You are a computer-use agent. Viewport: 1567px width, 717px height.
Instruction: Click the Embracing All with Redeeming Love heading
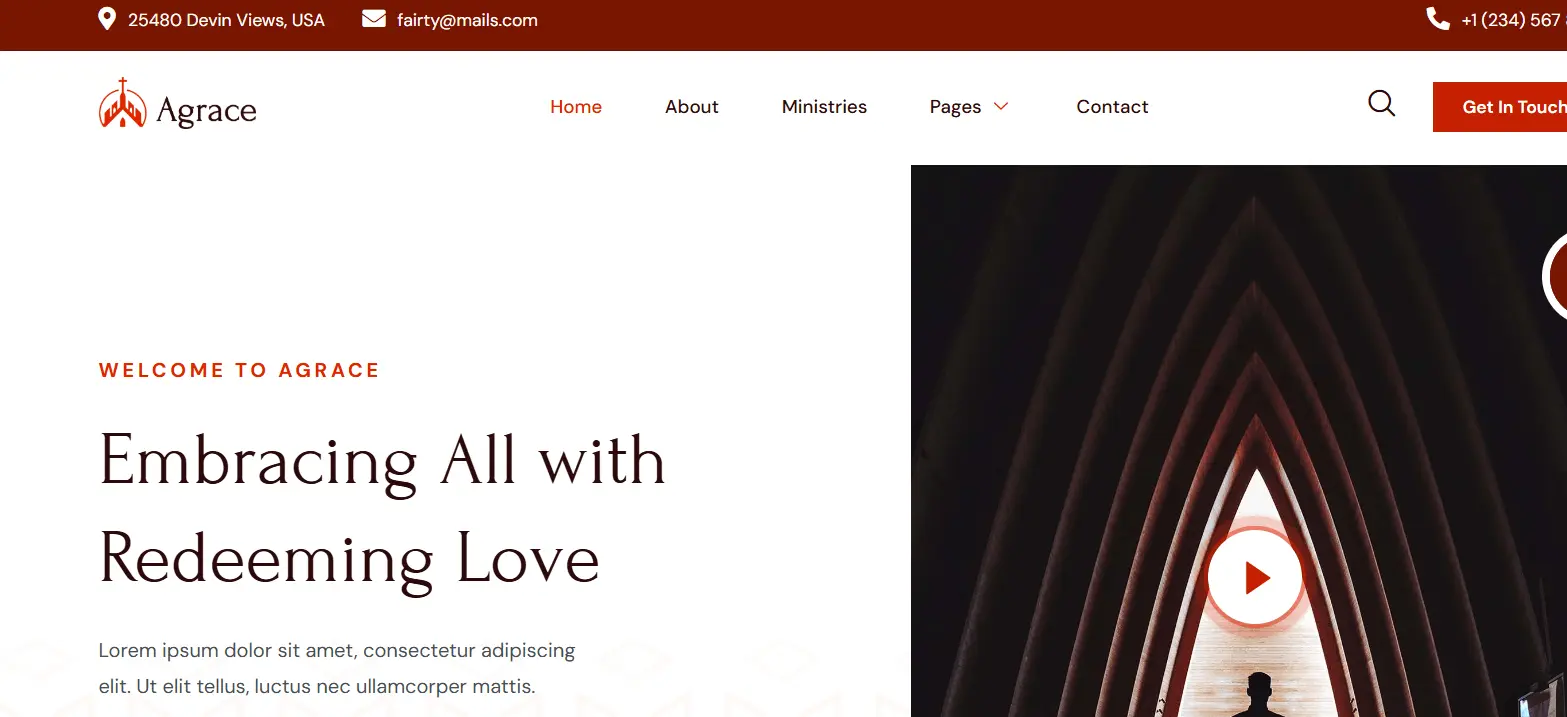pyautogui.click(x=382, y=509)
